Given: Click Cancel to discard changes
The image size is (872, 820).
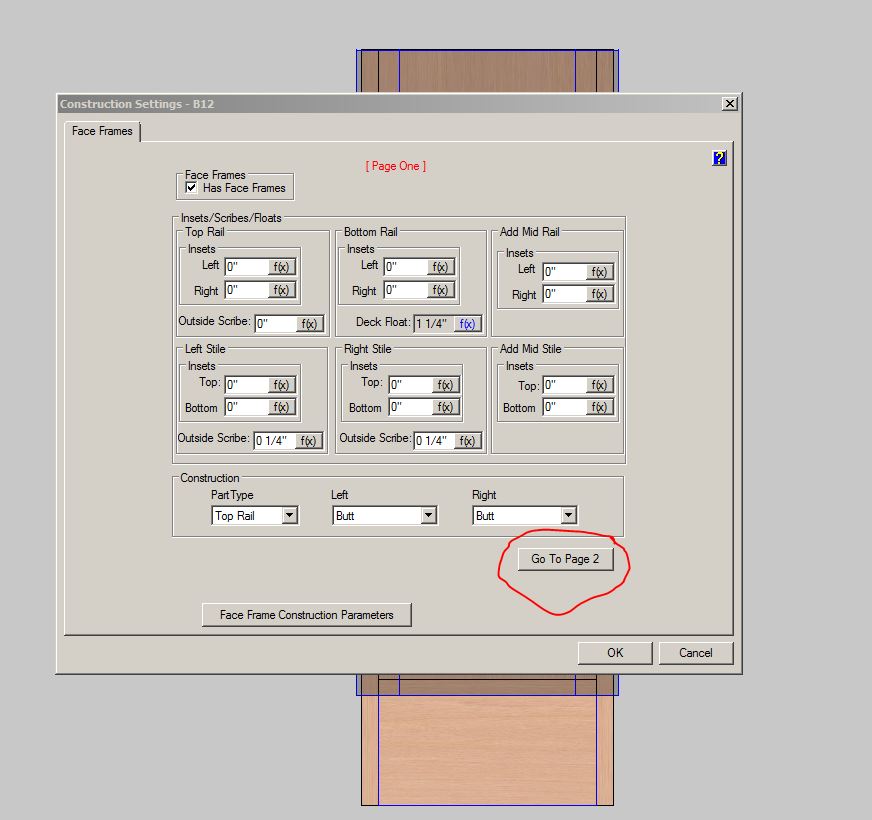Looking at the screenshot, I should [x=695, y=653].
